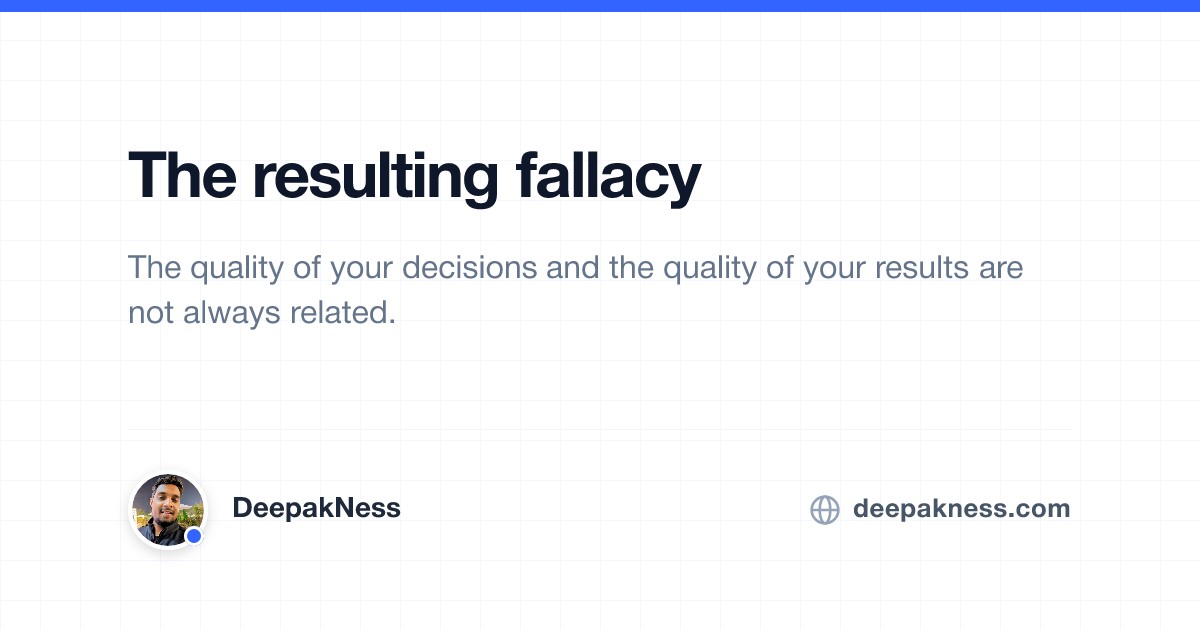Click the DeepakNess author name
Screen dimensions: 1200x630
[x=316, y=508]
